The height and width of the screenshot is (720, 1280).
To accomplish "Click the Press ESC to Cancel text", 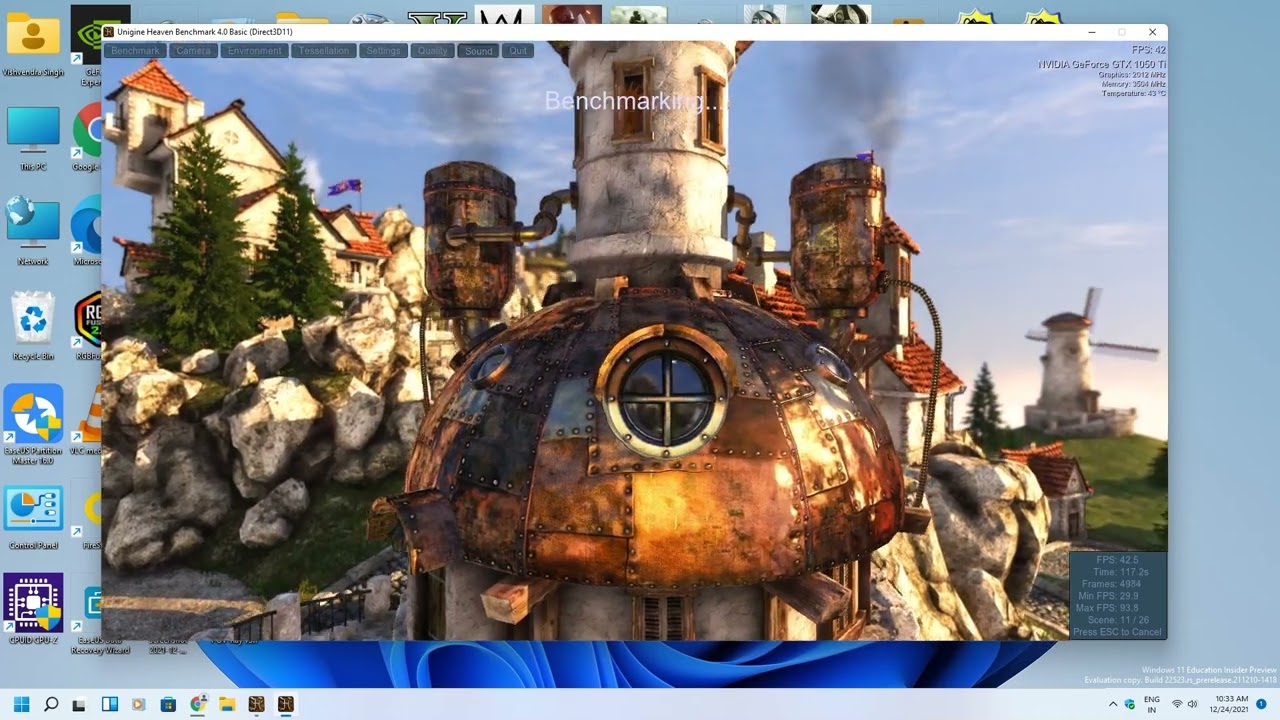I will point(1117,632).
